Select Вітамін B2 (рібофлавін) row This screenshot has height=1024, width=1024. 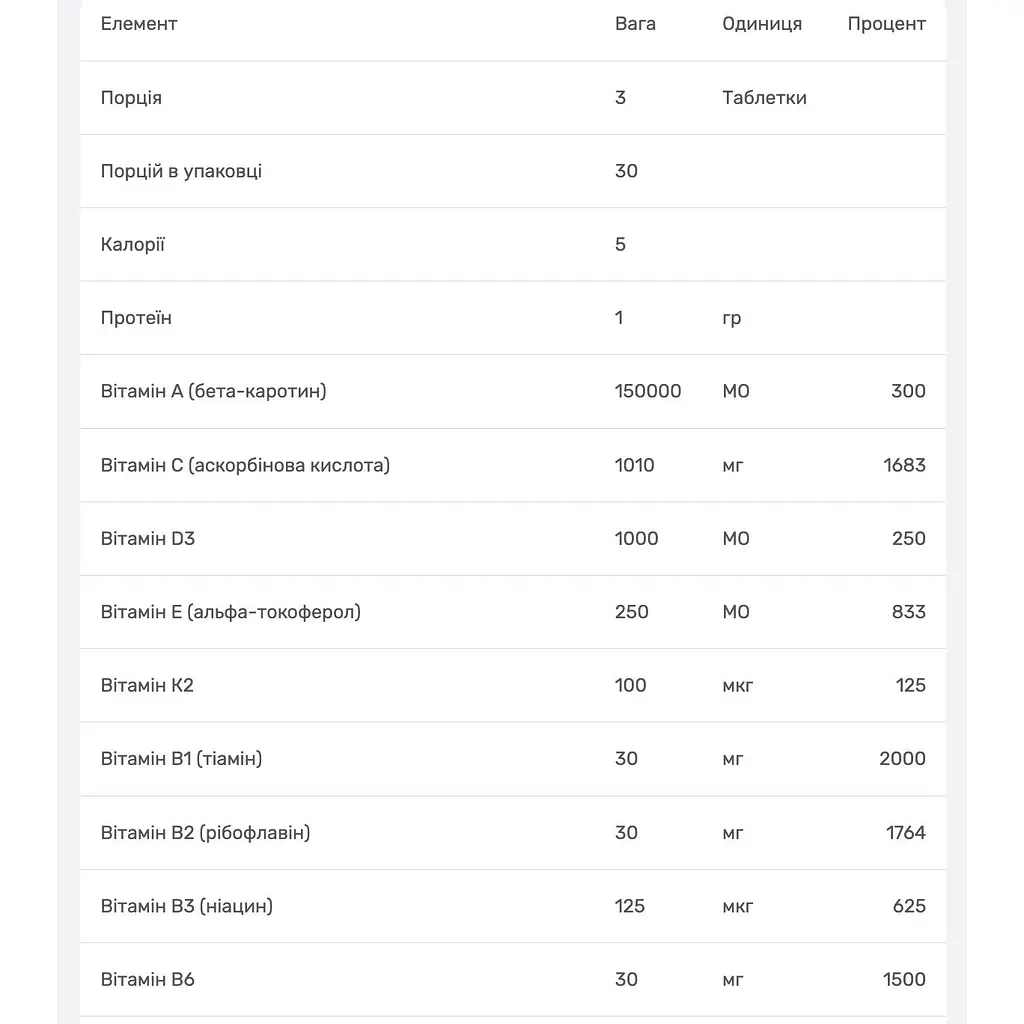[513, 833]
